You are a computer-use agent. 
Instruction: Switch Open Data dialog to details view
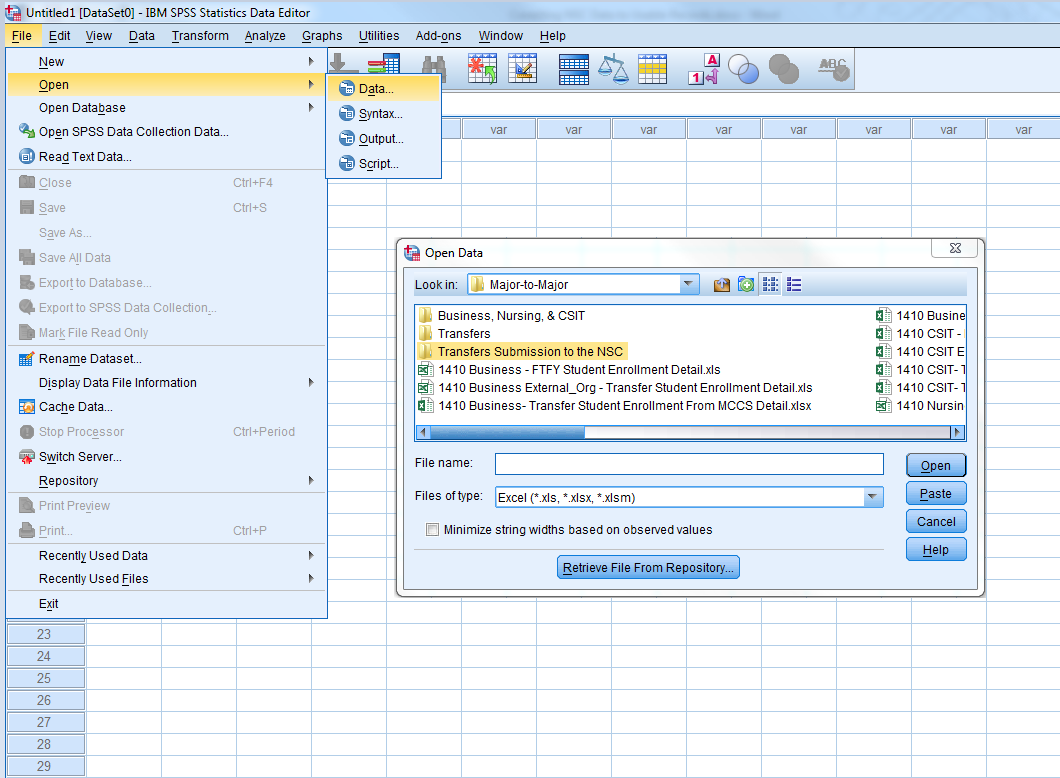(x=794, y=285)
